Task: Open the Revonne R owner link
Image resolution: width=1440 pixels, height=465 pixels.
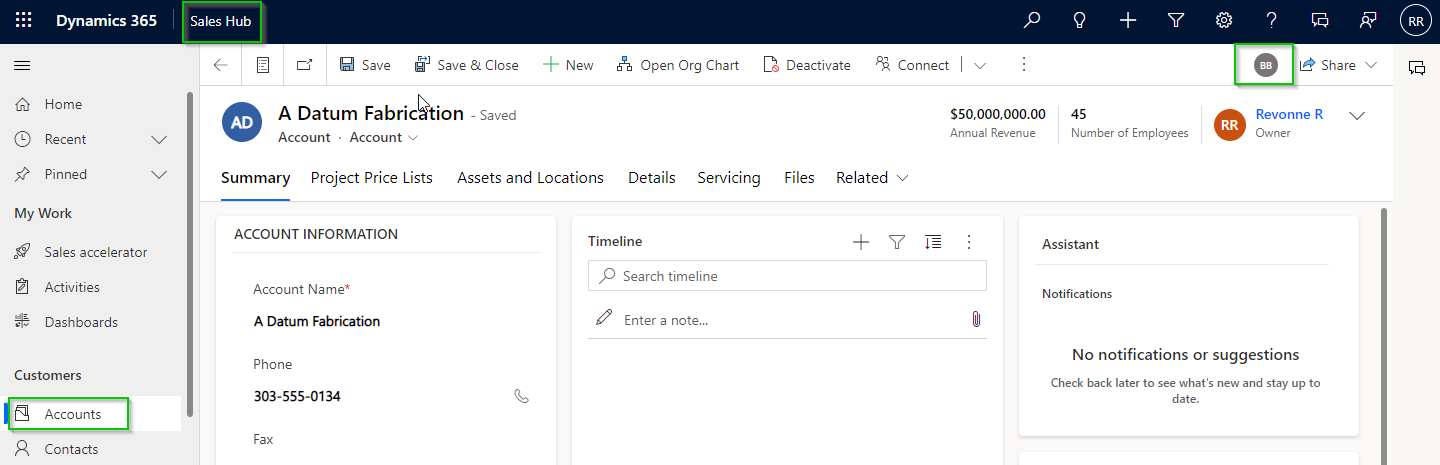Action: (1289, 115)
